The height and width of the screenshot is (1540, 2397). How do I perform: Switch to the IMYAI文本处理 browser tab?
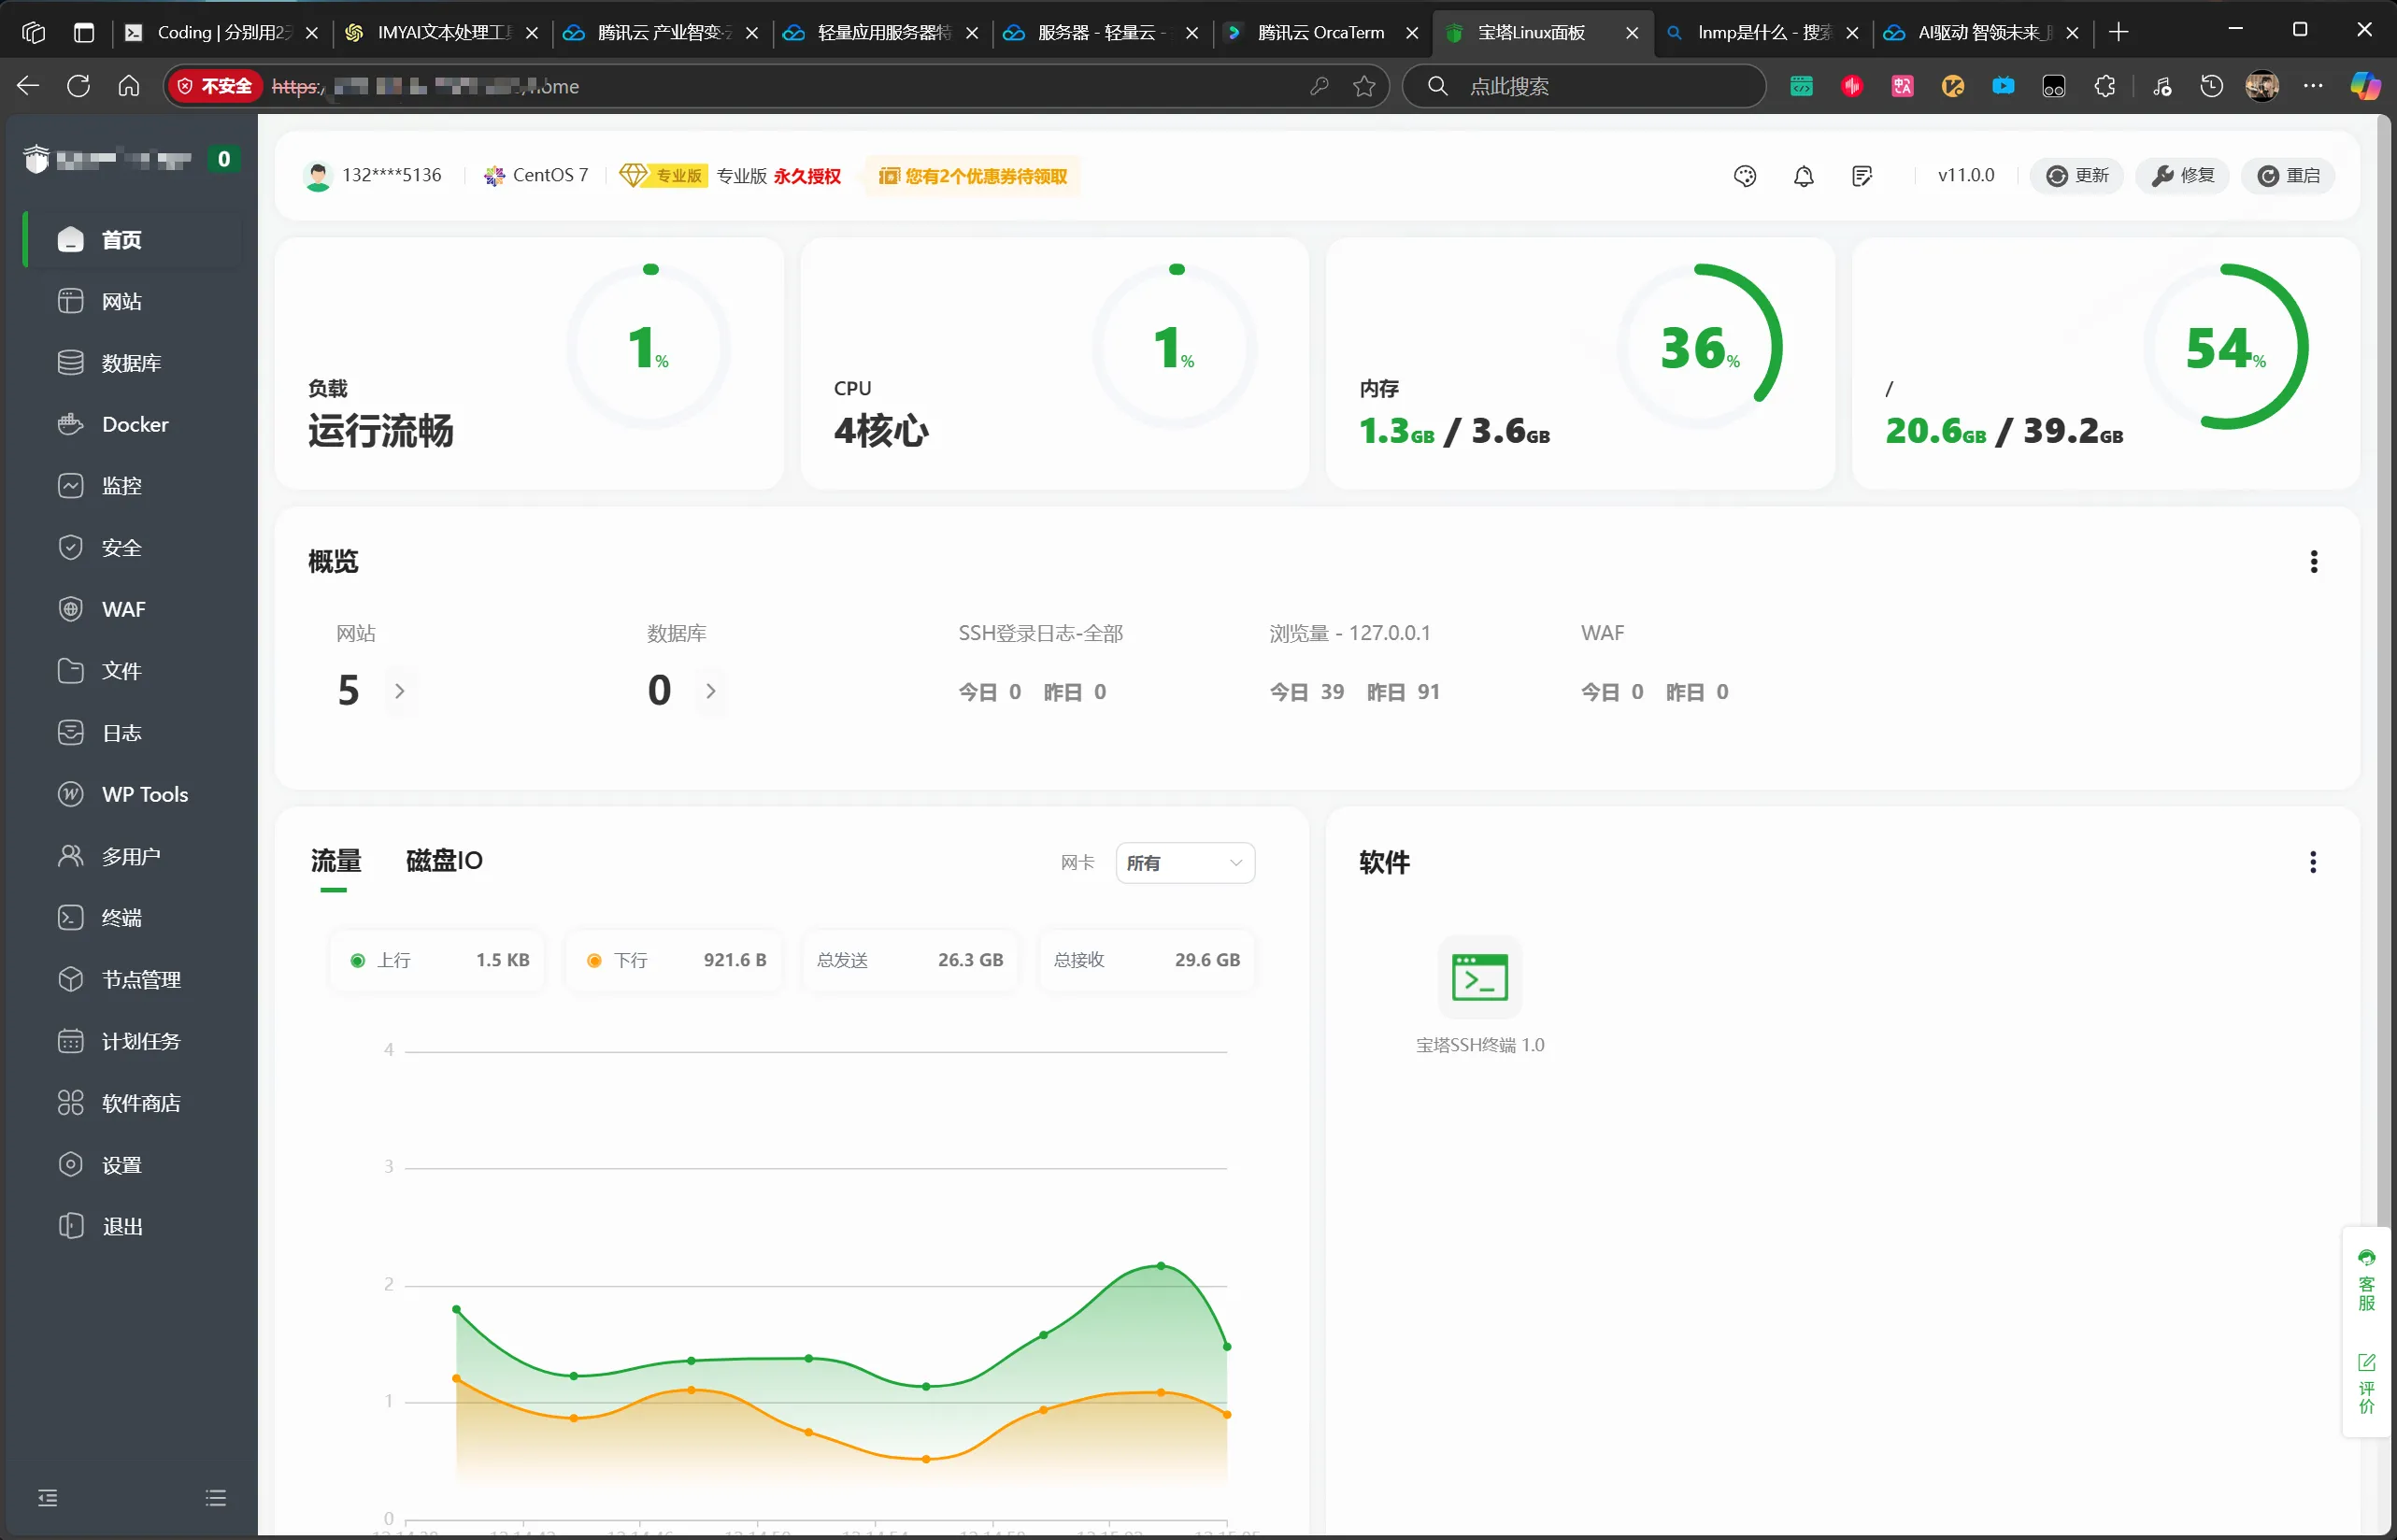tap(441, 33)
